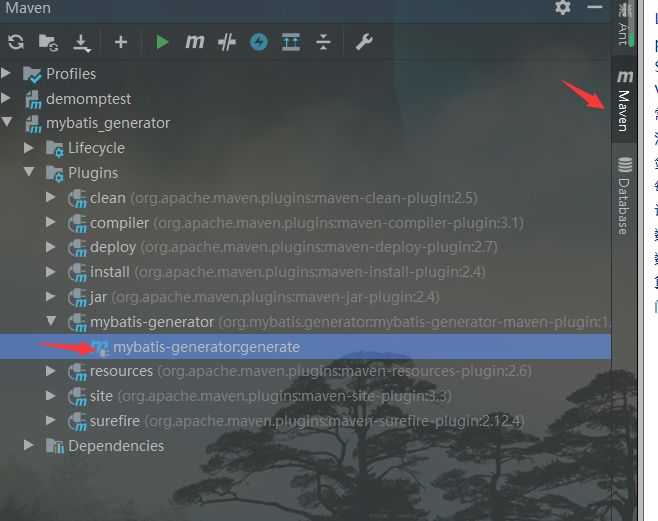Click the Profiles folder icon
The image size is (658, 521).
(32, 74)
